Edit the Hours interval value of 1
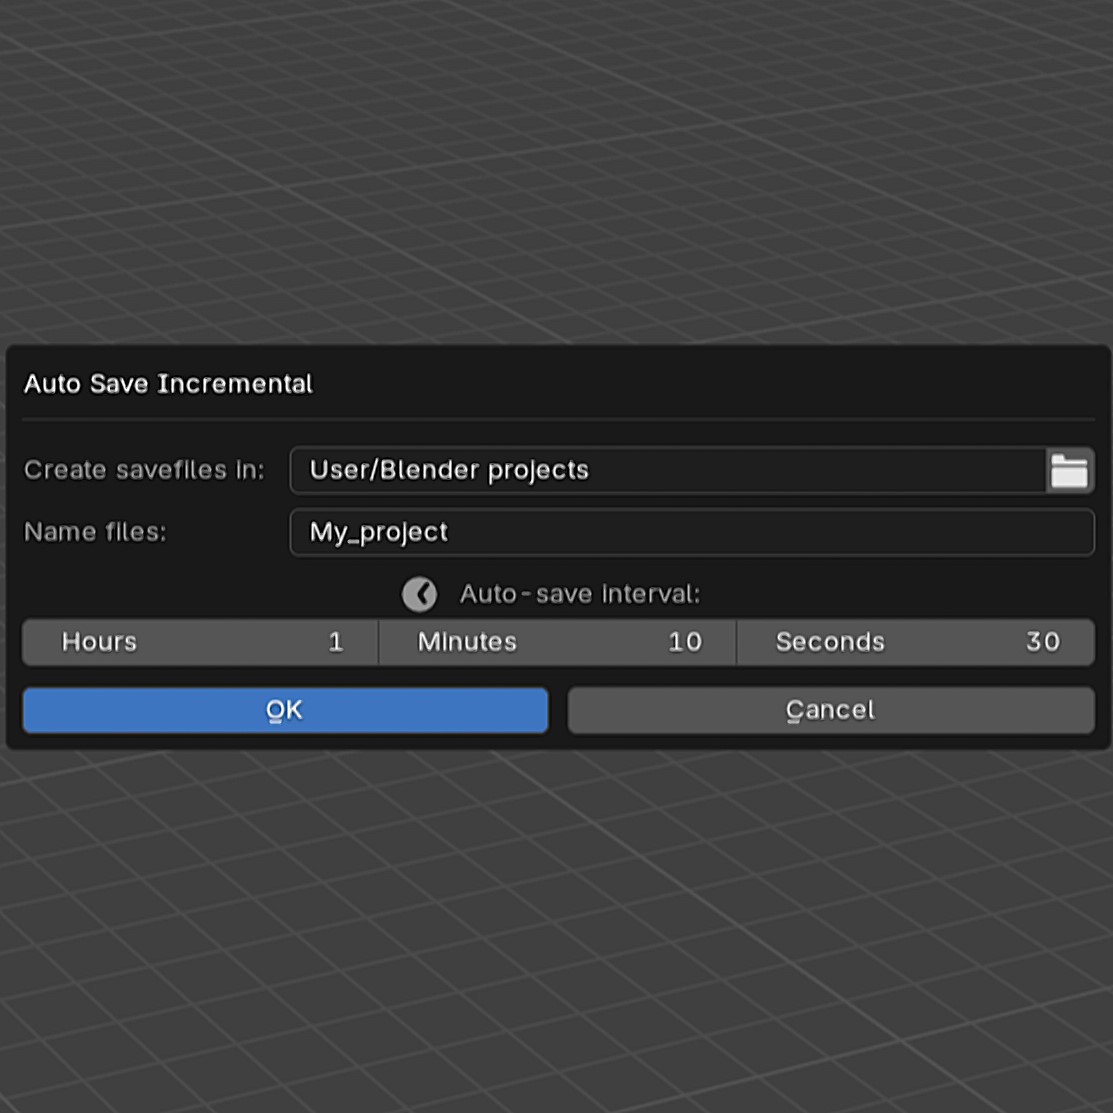This screenshot has width=1113, height=1113. tap(198, 641)
